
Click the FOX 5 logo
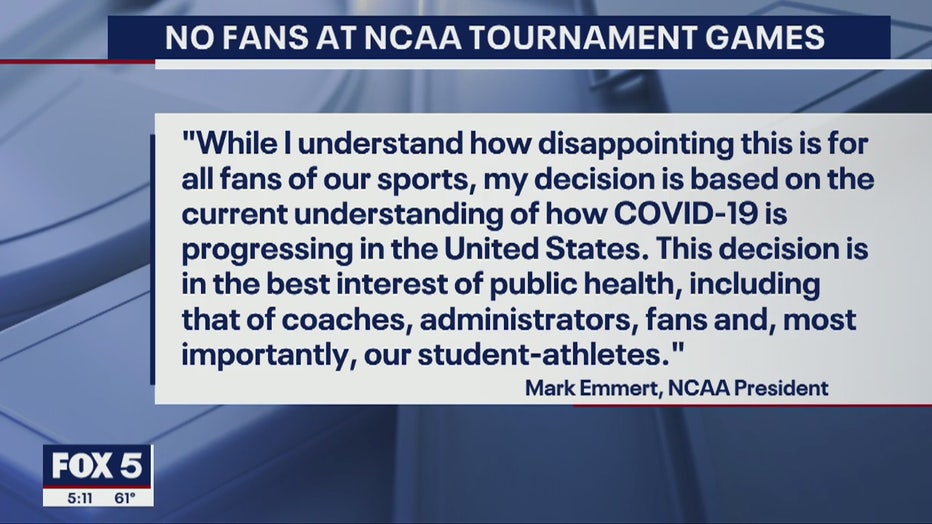coord(97,466)
